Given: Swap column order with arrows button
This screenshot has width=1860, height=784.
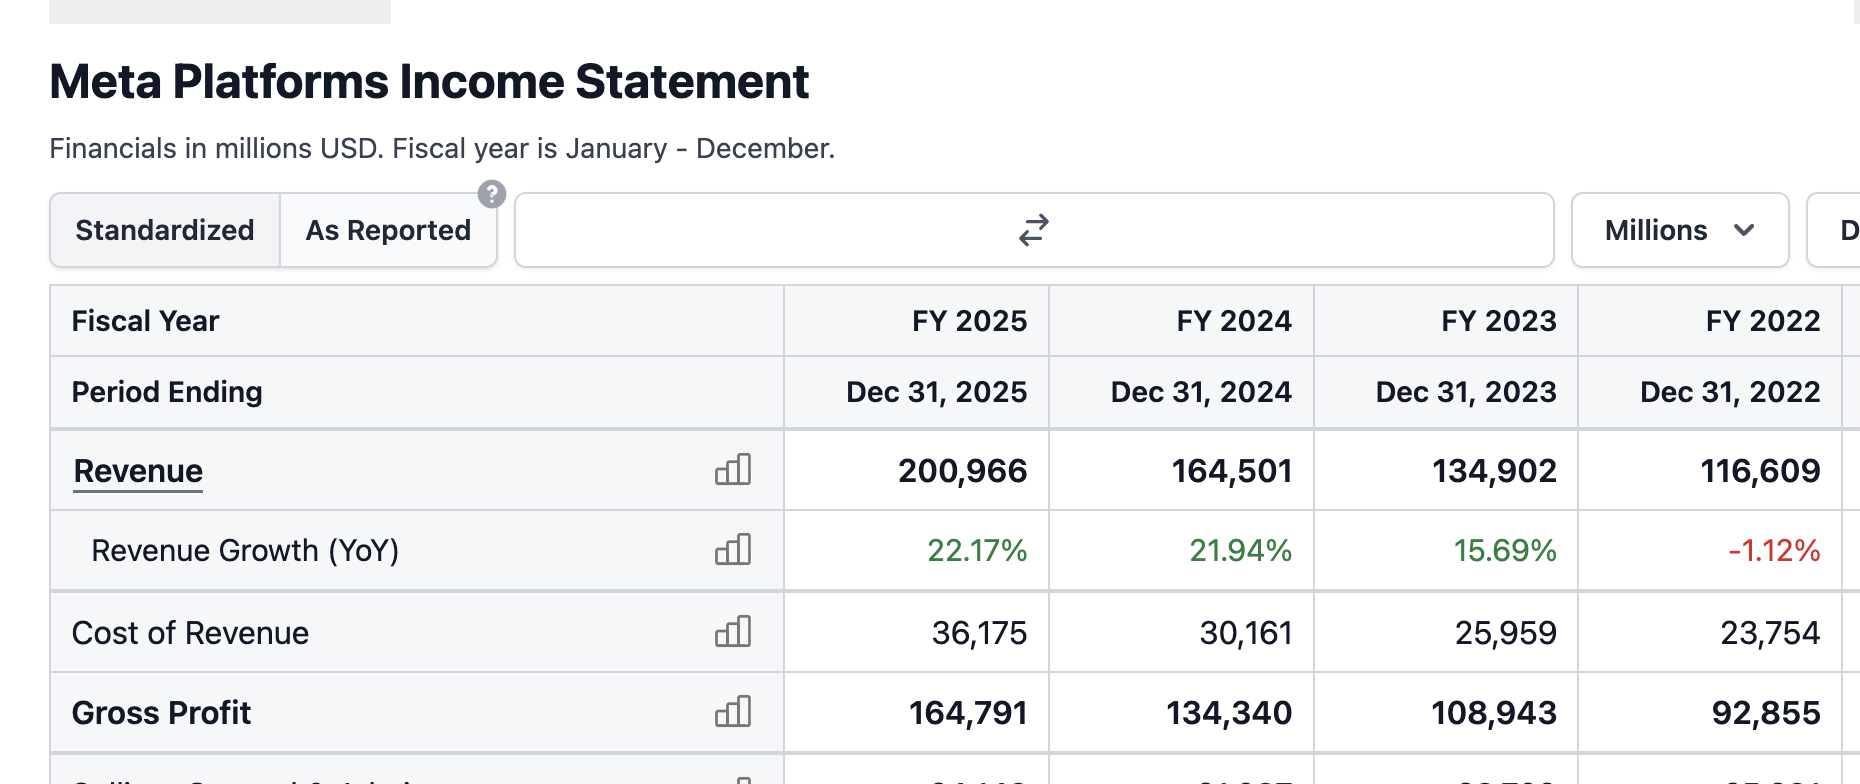Looking at the screenshot, I should point(1034,230).
